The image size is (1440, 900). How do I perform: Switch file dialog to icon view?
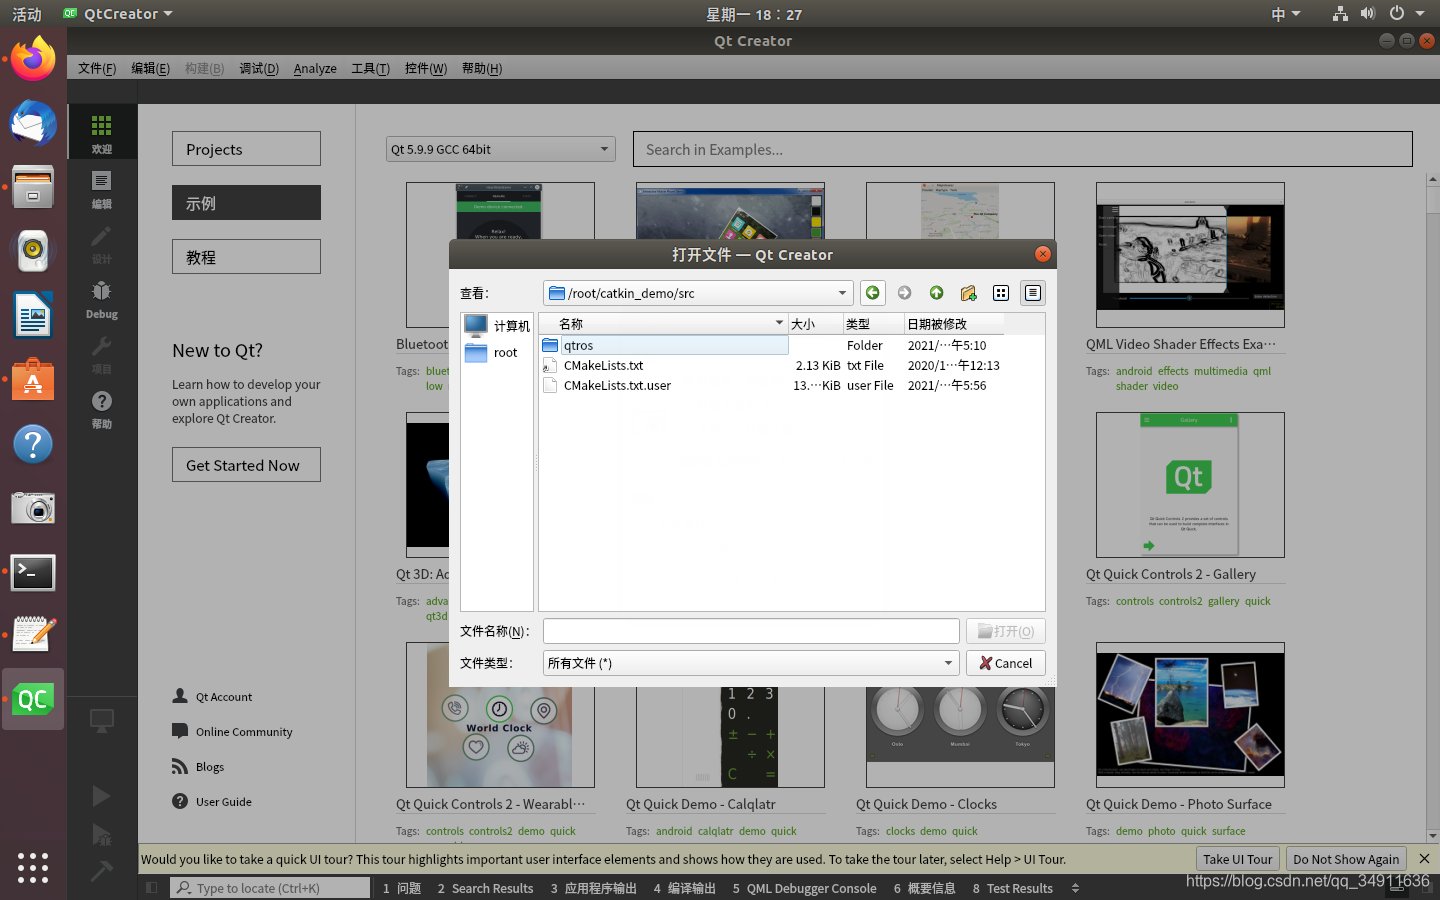coord(1001,293)
